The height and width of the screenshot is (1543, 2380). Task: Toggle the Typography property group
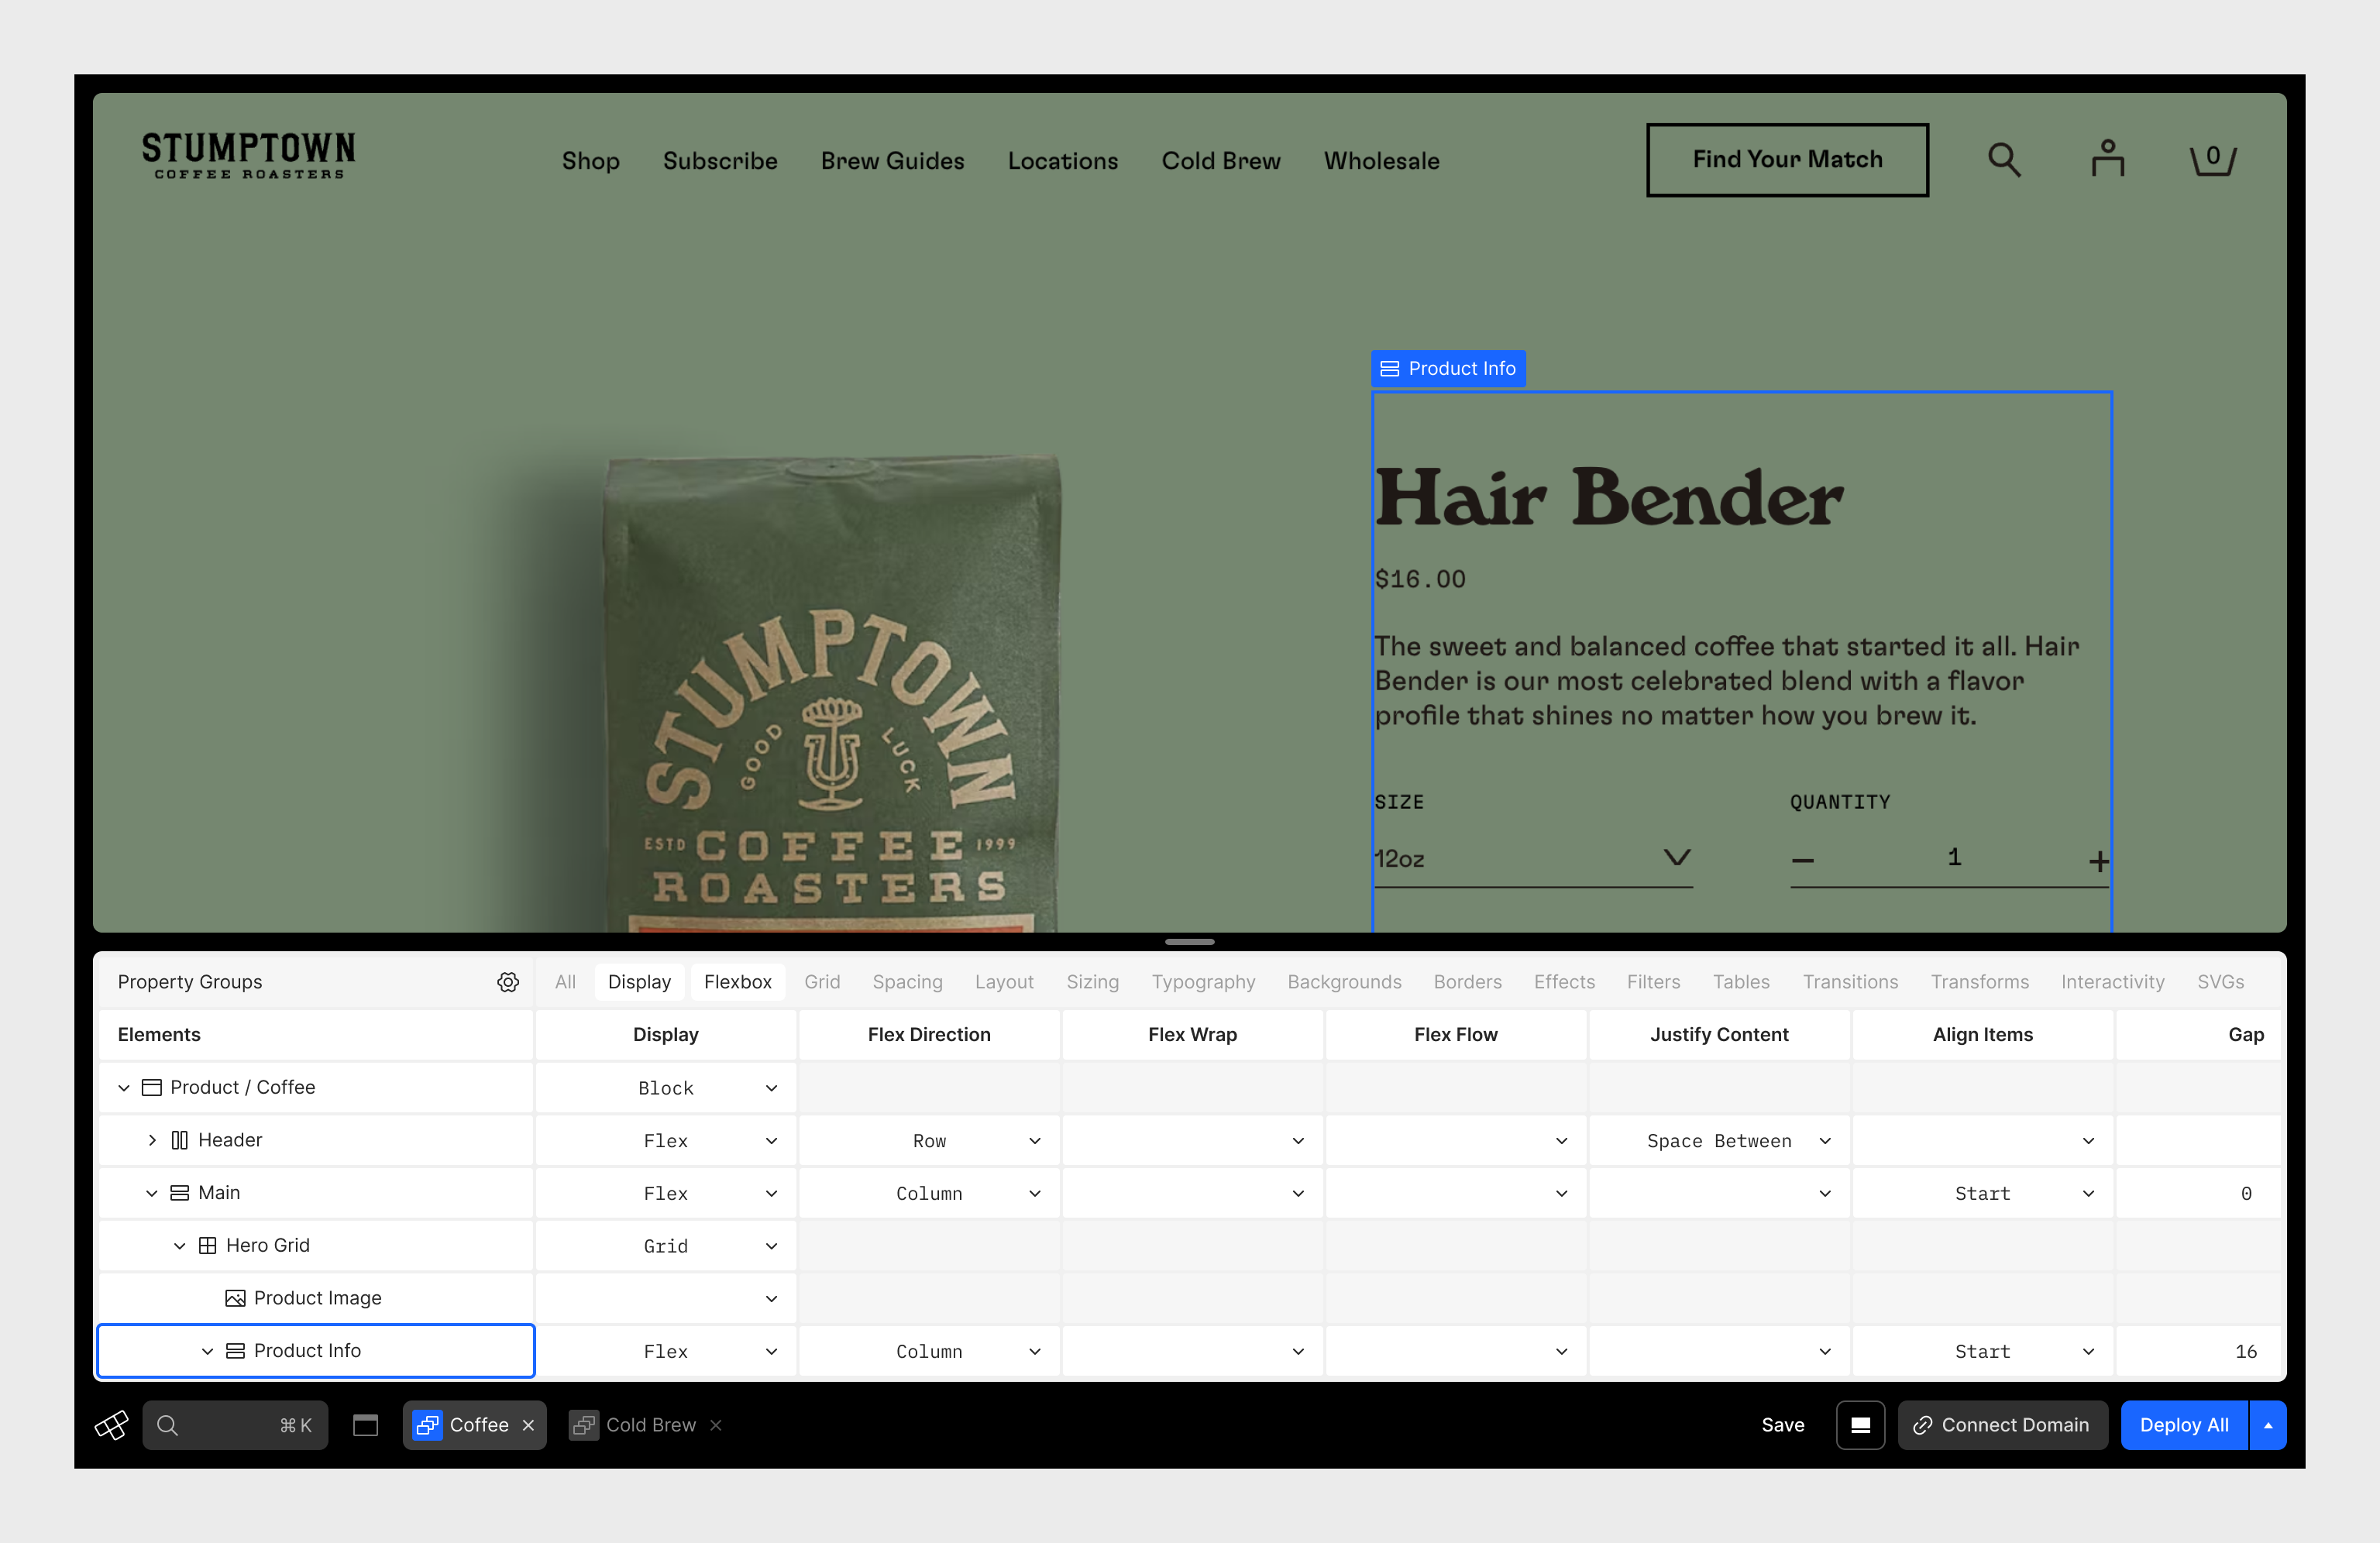click(1203, 982)
